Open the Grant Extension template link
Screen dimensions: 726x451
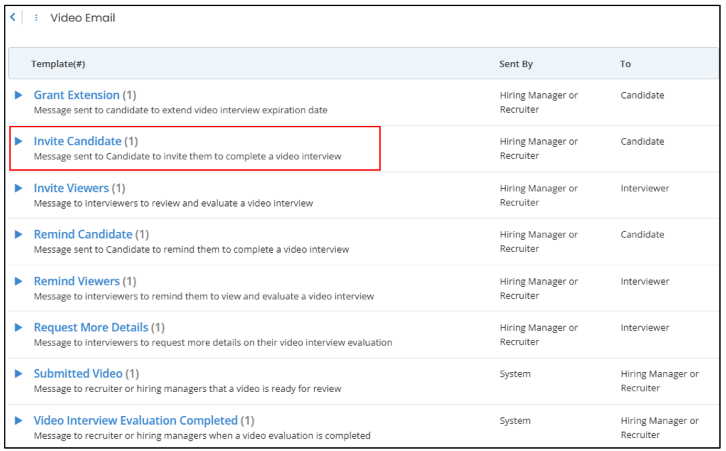(x=76, y=95)
